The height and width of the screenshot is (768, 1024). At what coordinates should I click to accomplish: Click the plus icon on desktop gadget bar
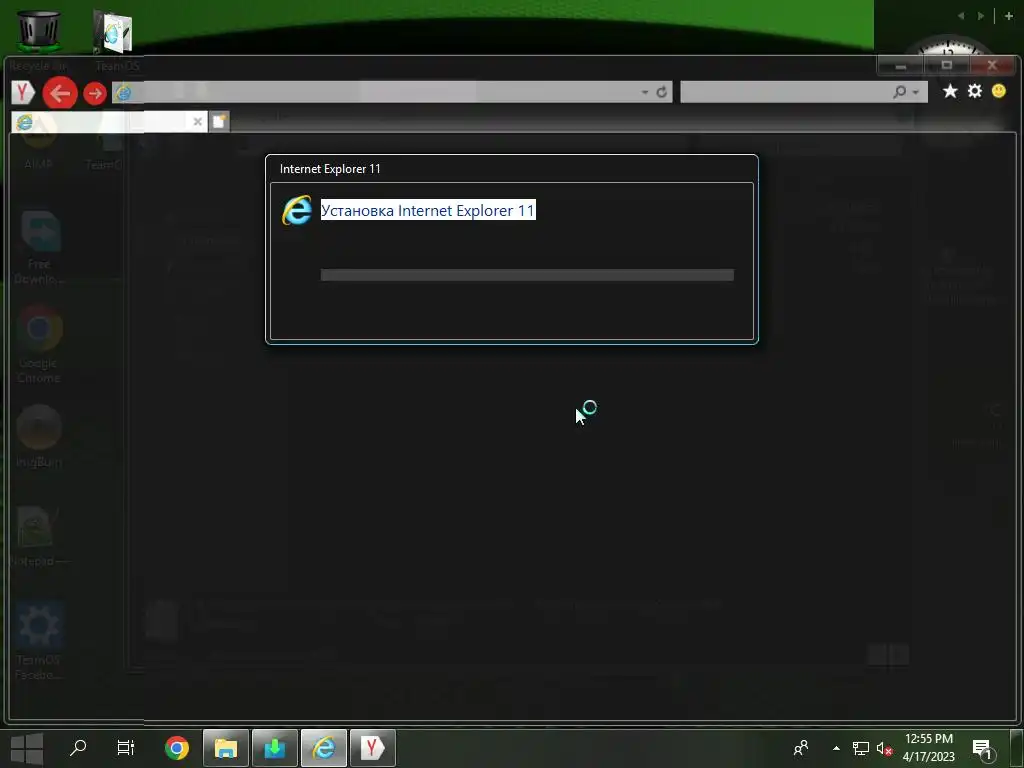point(1009,16)
